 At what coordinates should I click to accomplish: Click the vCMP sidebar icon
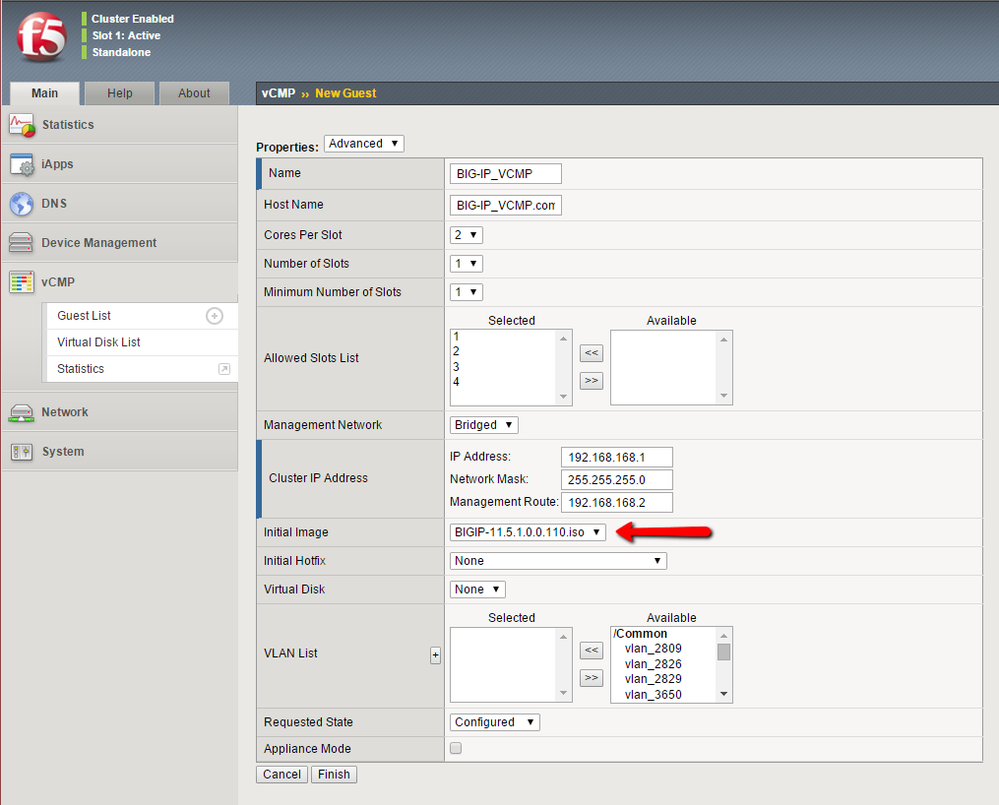pyautogui.click(x=22, y=283)
